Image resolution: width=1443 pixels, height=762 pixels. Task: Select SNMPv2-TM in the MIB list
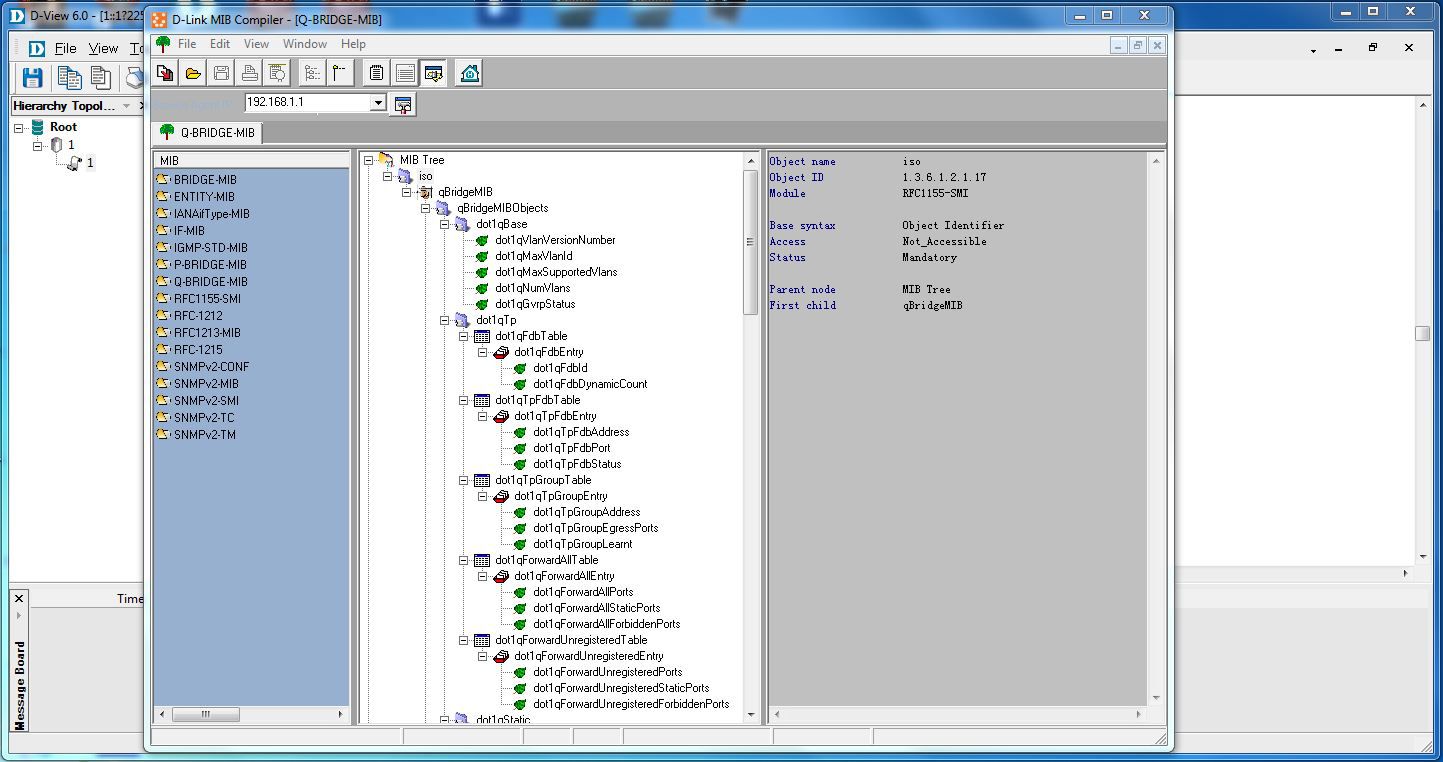[x=204, y=435]
